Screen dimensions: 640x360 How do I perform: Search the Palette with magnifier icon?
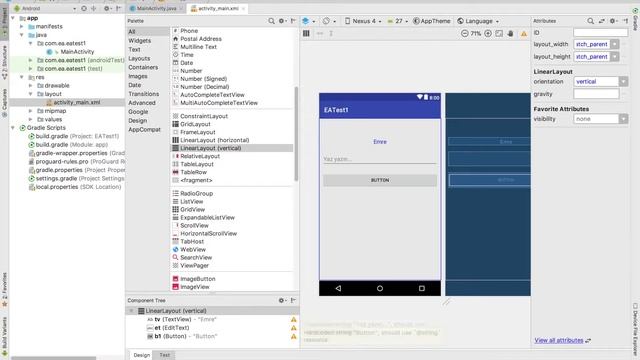click(x=271, y=21)
